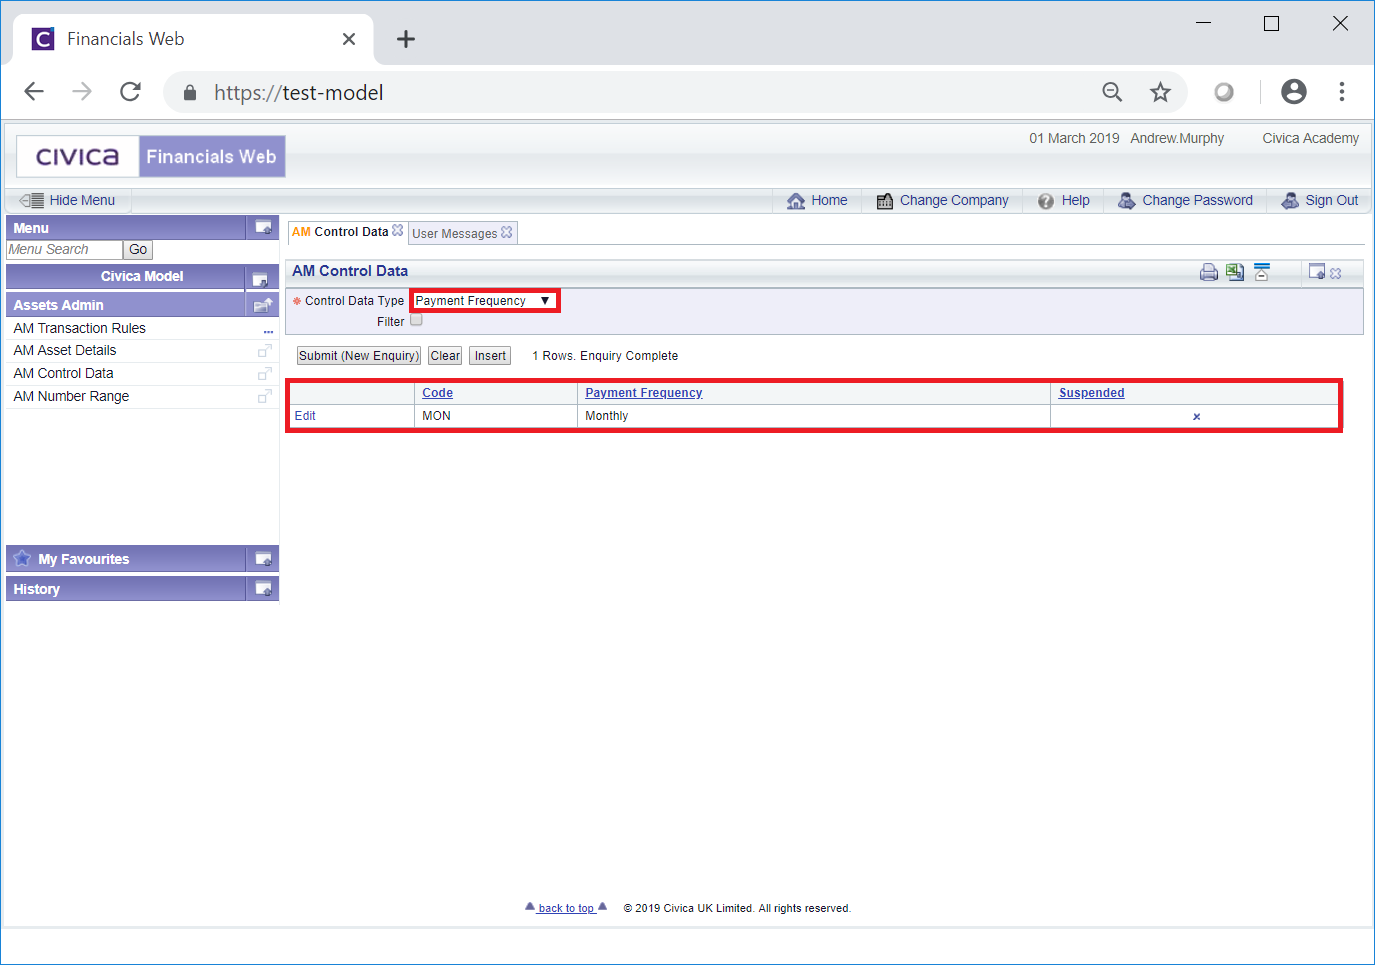
Task: Expand the History panel icon
Action: (263, 589)
